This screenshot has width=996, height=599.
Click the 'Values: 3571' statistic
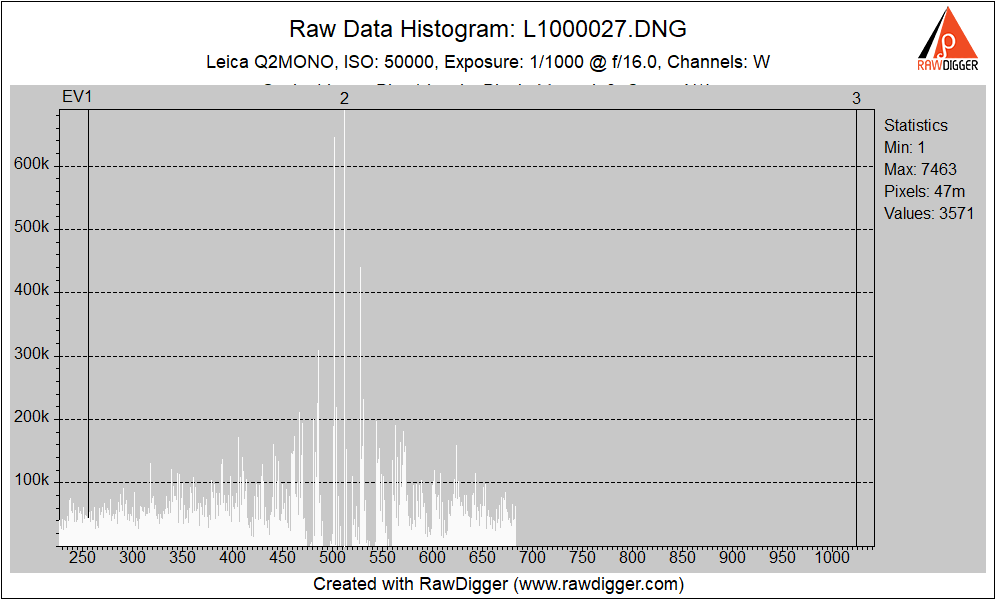point(929,213)
